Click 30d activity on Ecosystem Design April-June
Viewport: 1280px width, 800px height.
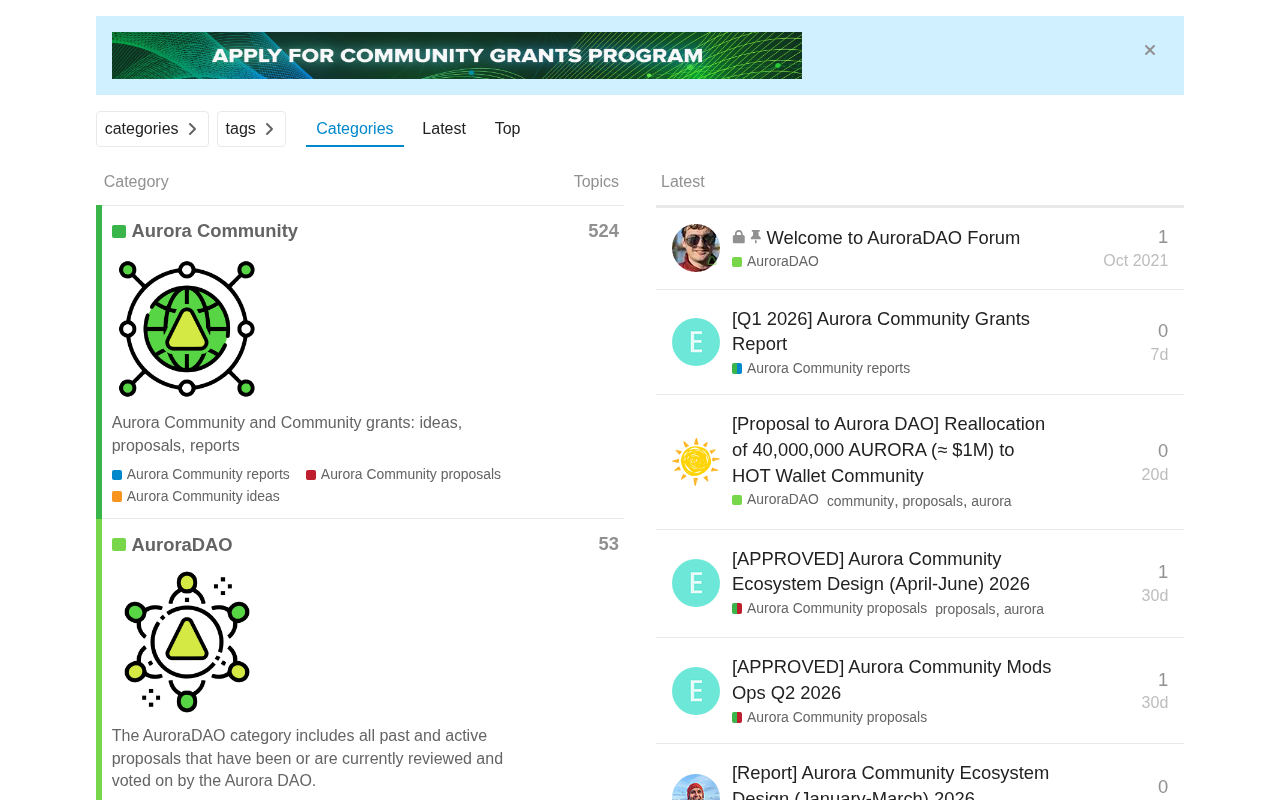pos(1155,596)
